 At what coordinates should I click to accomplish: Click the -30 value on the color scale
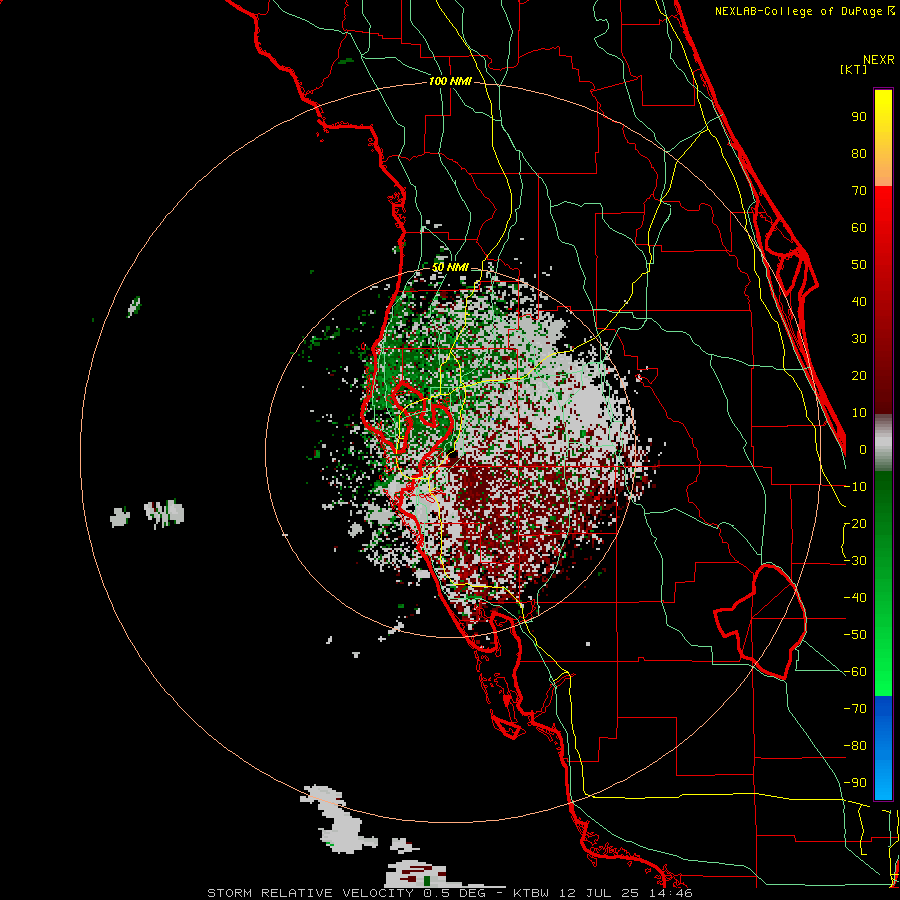855,561
